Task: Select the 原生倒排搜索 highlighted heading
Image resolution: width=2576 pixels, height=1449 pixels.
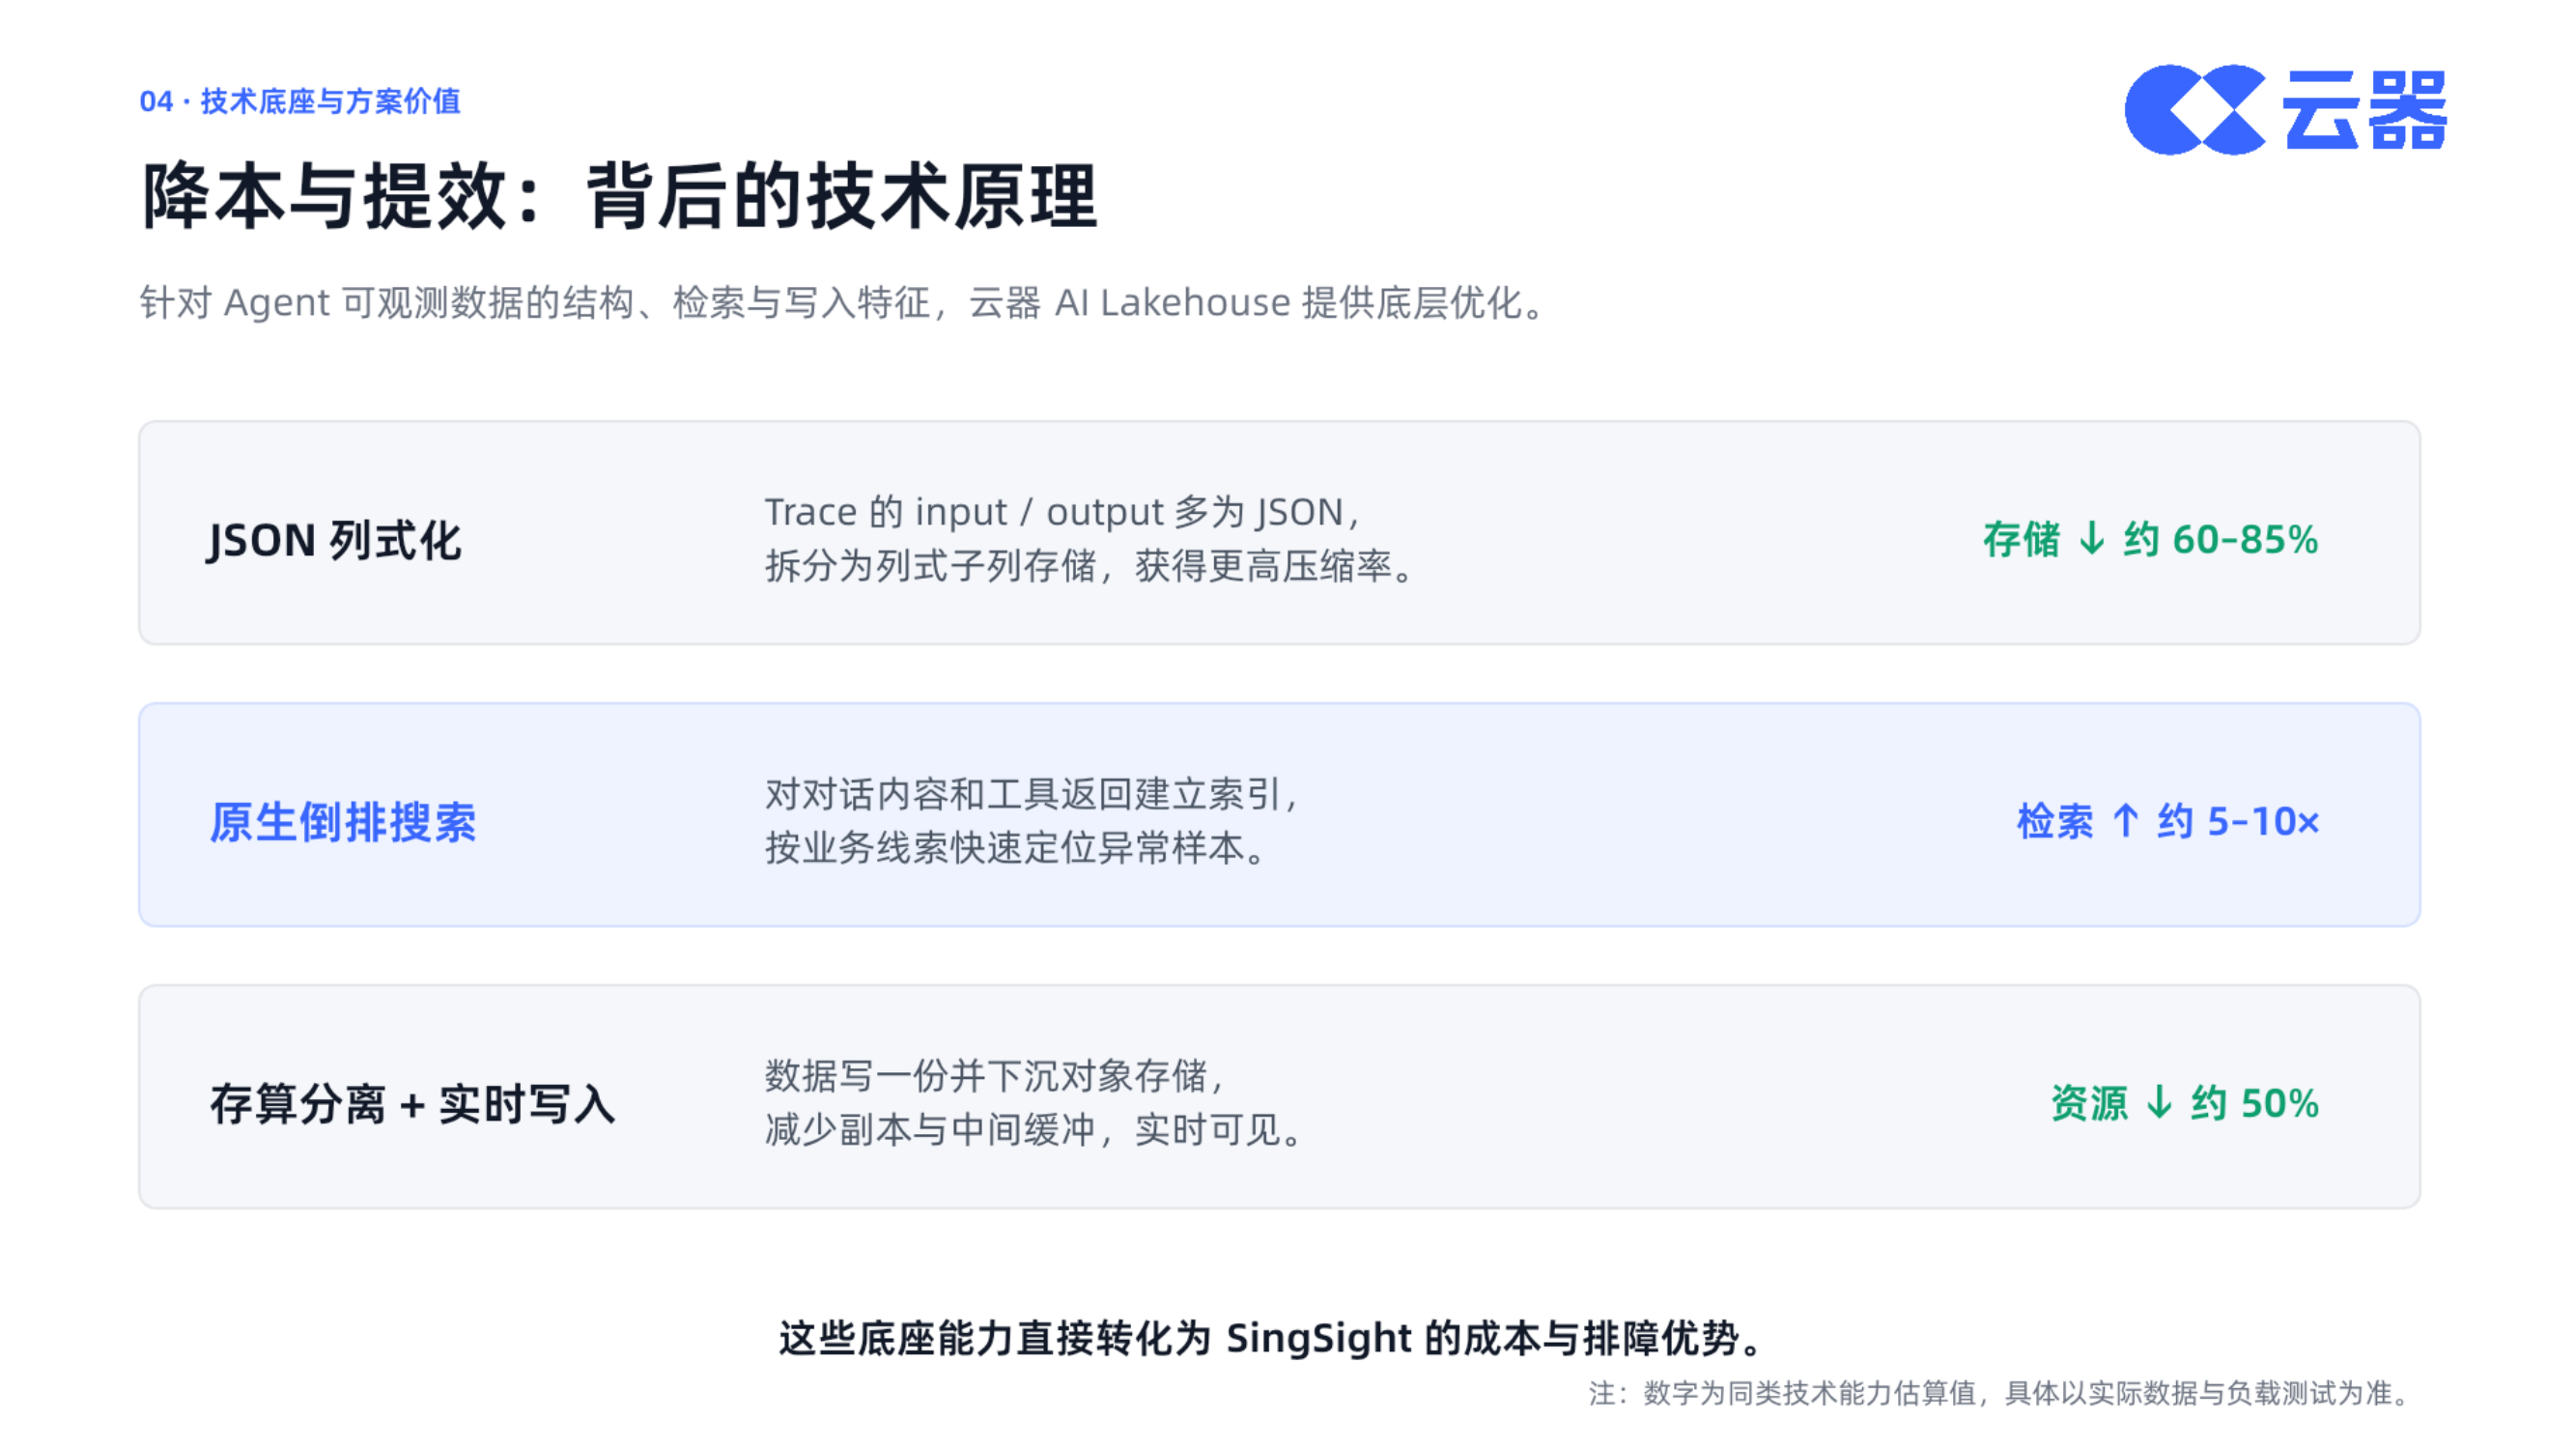Action: [343, 822]
